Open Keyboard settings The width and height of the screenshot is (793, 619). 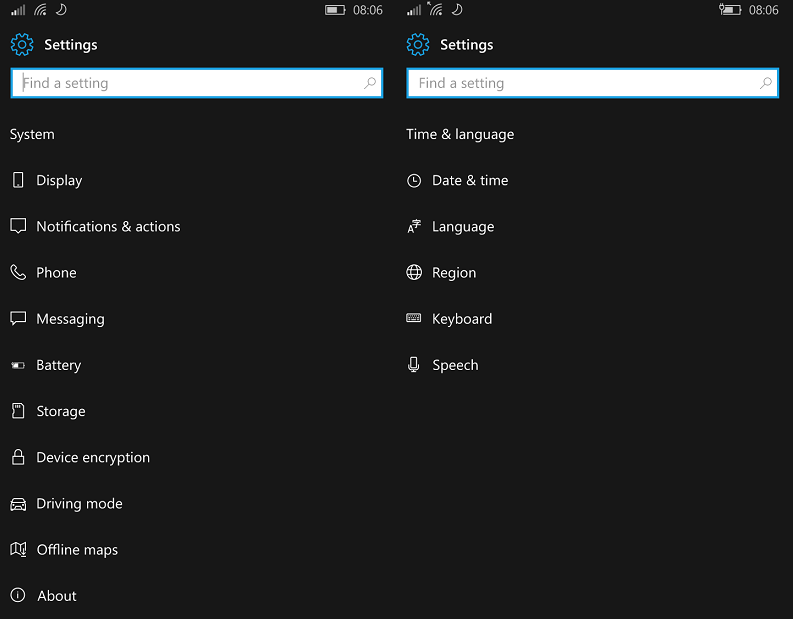click(462, 319)
